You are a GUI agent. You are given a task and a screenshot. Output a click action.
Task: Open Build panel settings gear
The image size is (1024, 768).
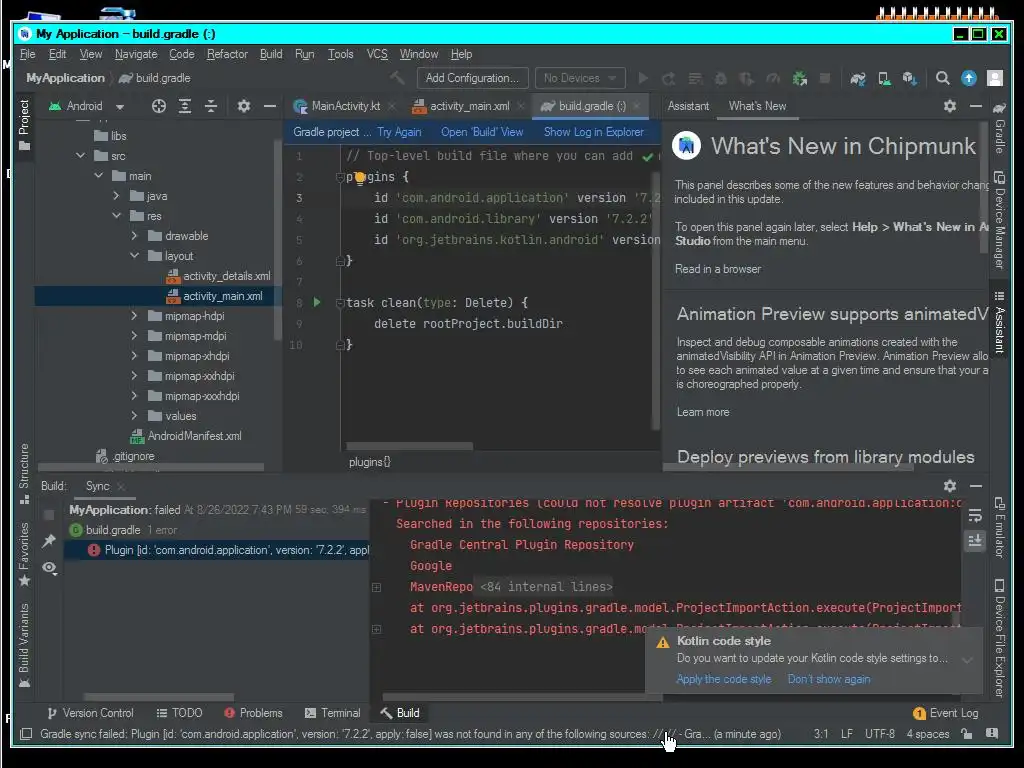click(950, 486)
